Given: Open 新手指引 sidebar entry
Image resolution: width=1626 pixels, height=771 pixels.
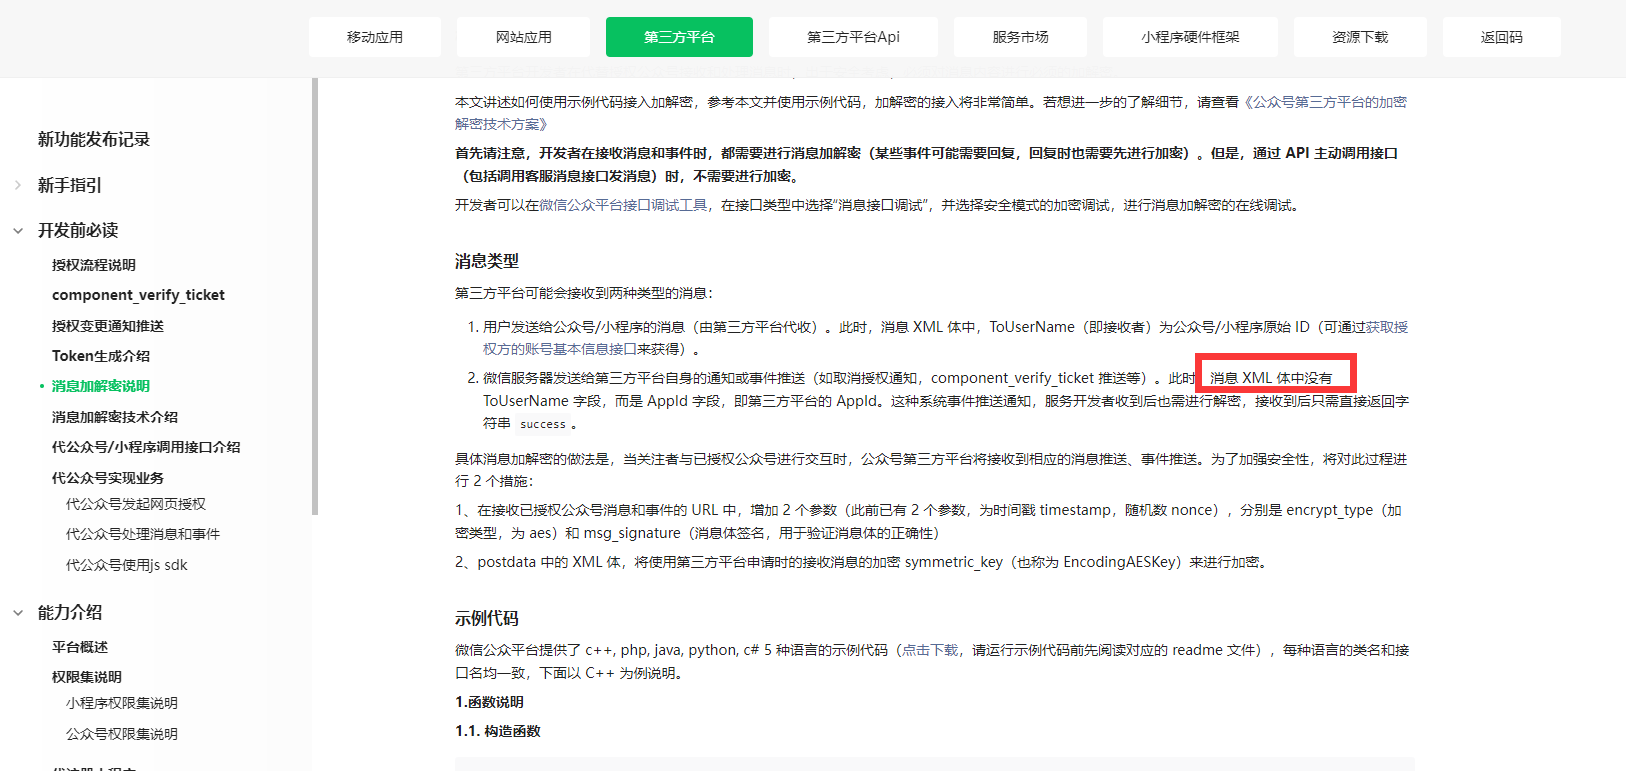Looking at the screenshot, I should point(70,185).
